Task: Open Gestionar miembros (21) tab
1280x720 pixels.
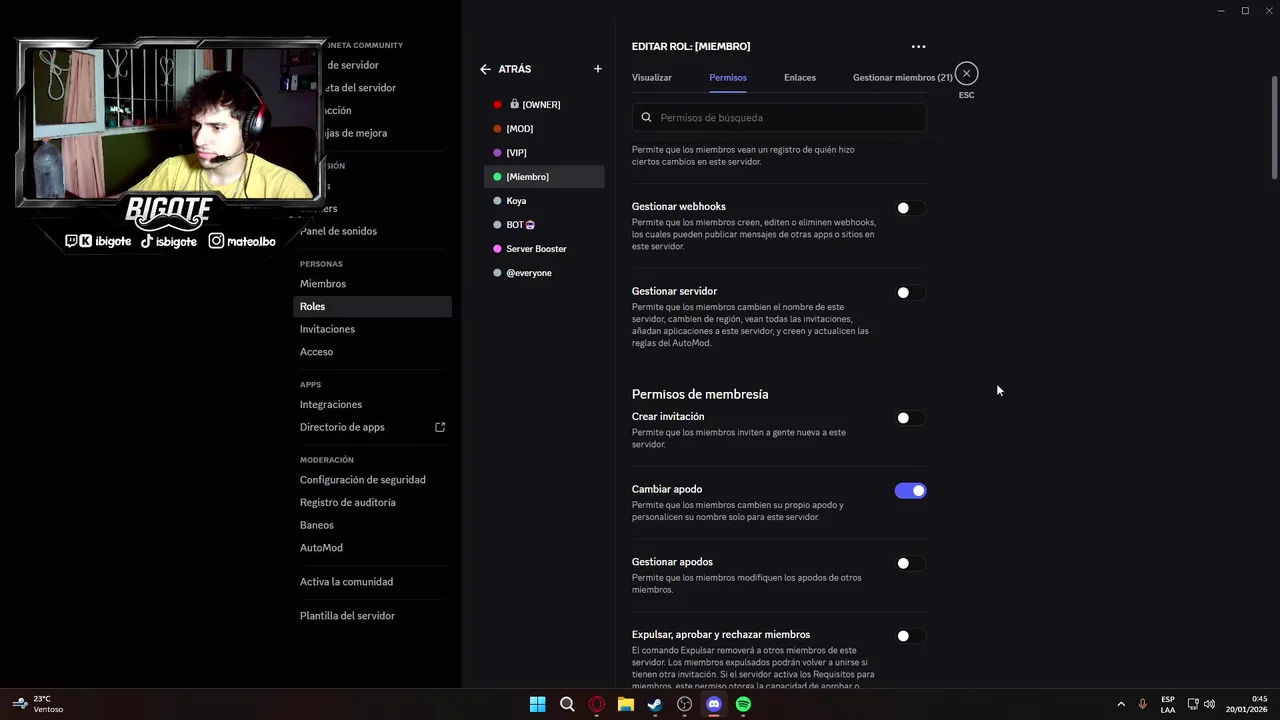Action: point(903,78)
